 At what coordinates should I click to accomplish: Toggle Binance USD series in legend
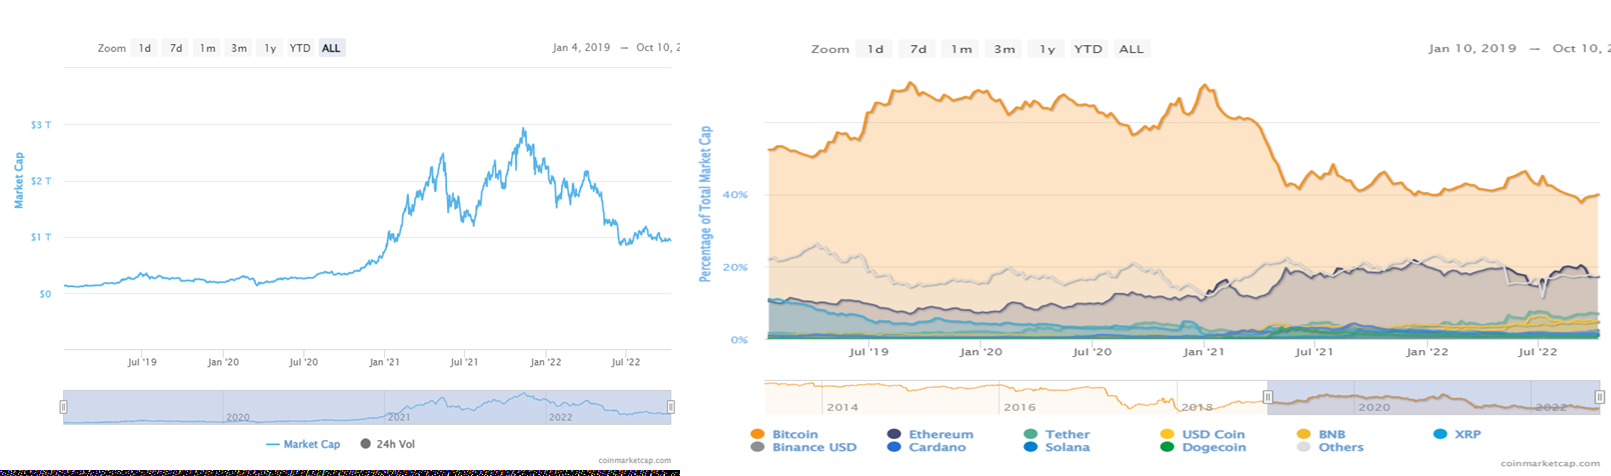point(803,447)
